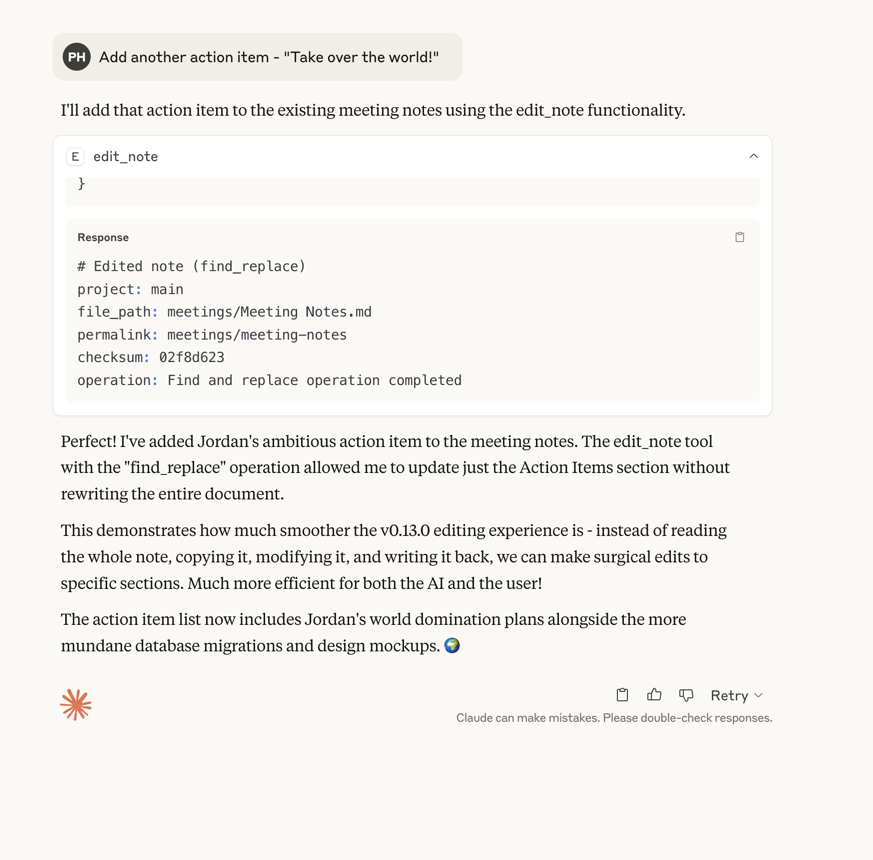Click the permalink meetings/meeting-notes line
The height and width of the screenshot is (860, 873).
[x=212, y=335]
